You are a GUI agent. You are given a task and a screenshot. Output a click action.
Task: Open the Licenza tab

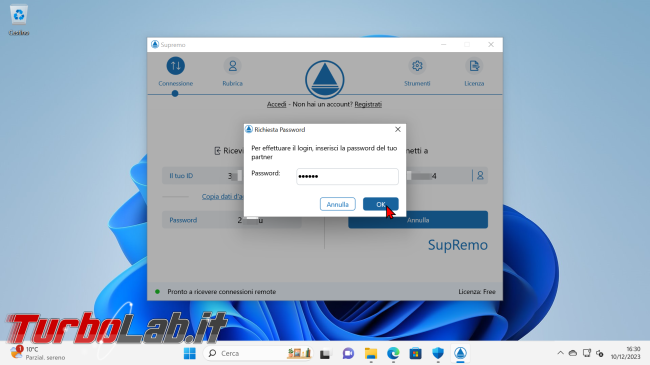tap(474, 72)
